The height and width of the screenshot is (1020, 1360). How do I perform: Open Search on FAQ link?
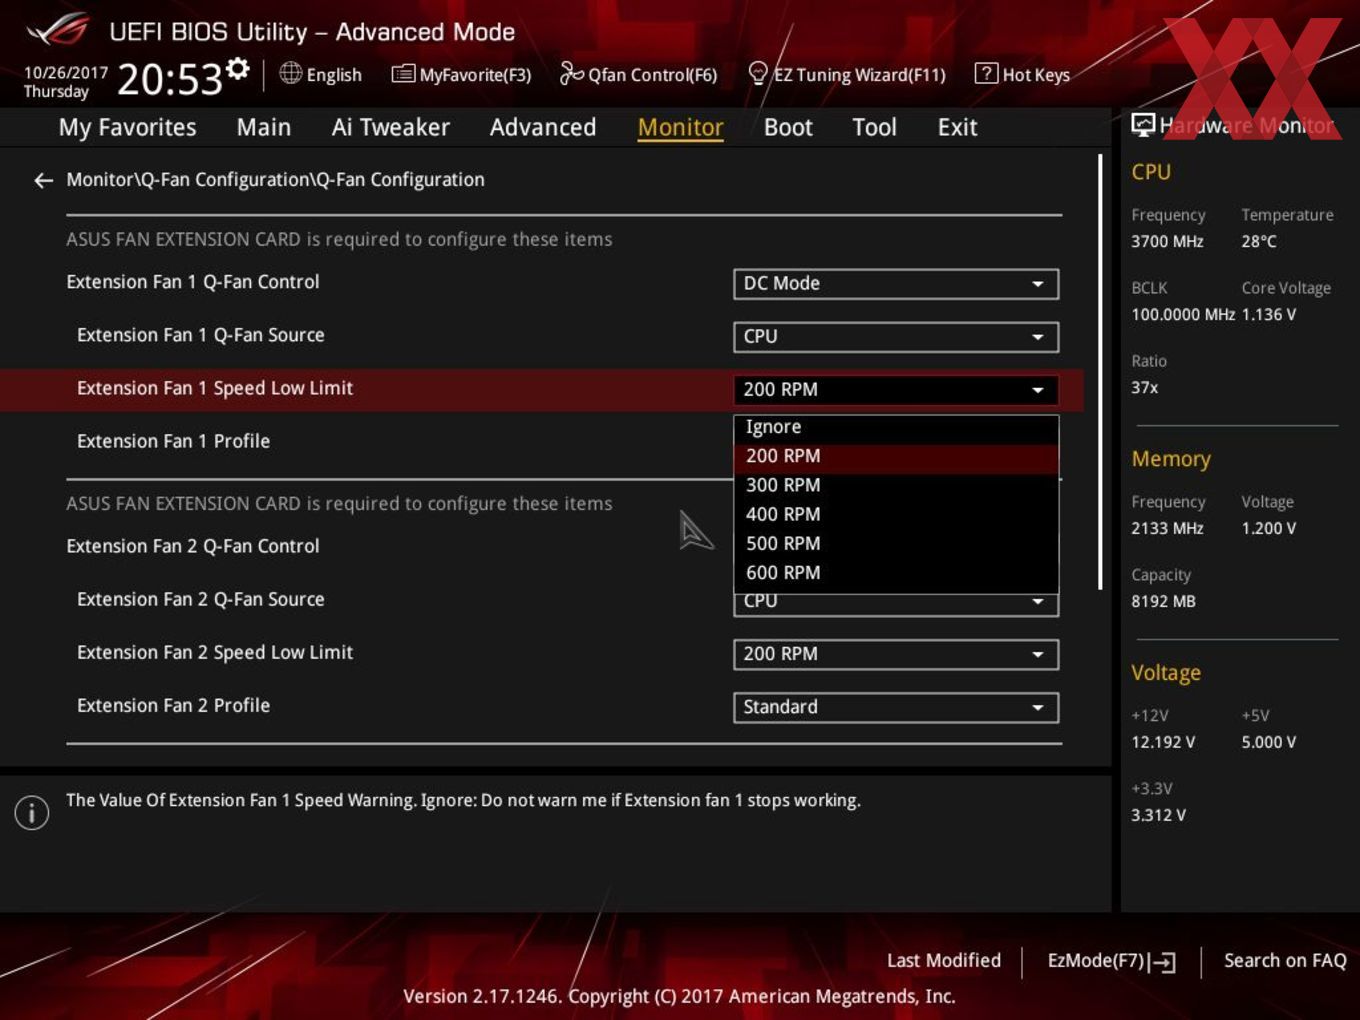tap(1285, 961)
